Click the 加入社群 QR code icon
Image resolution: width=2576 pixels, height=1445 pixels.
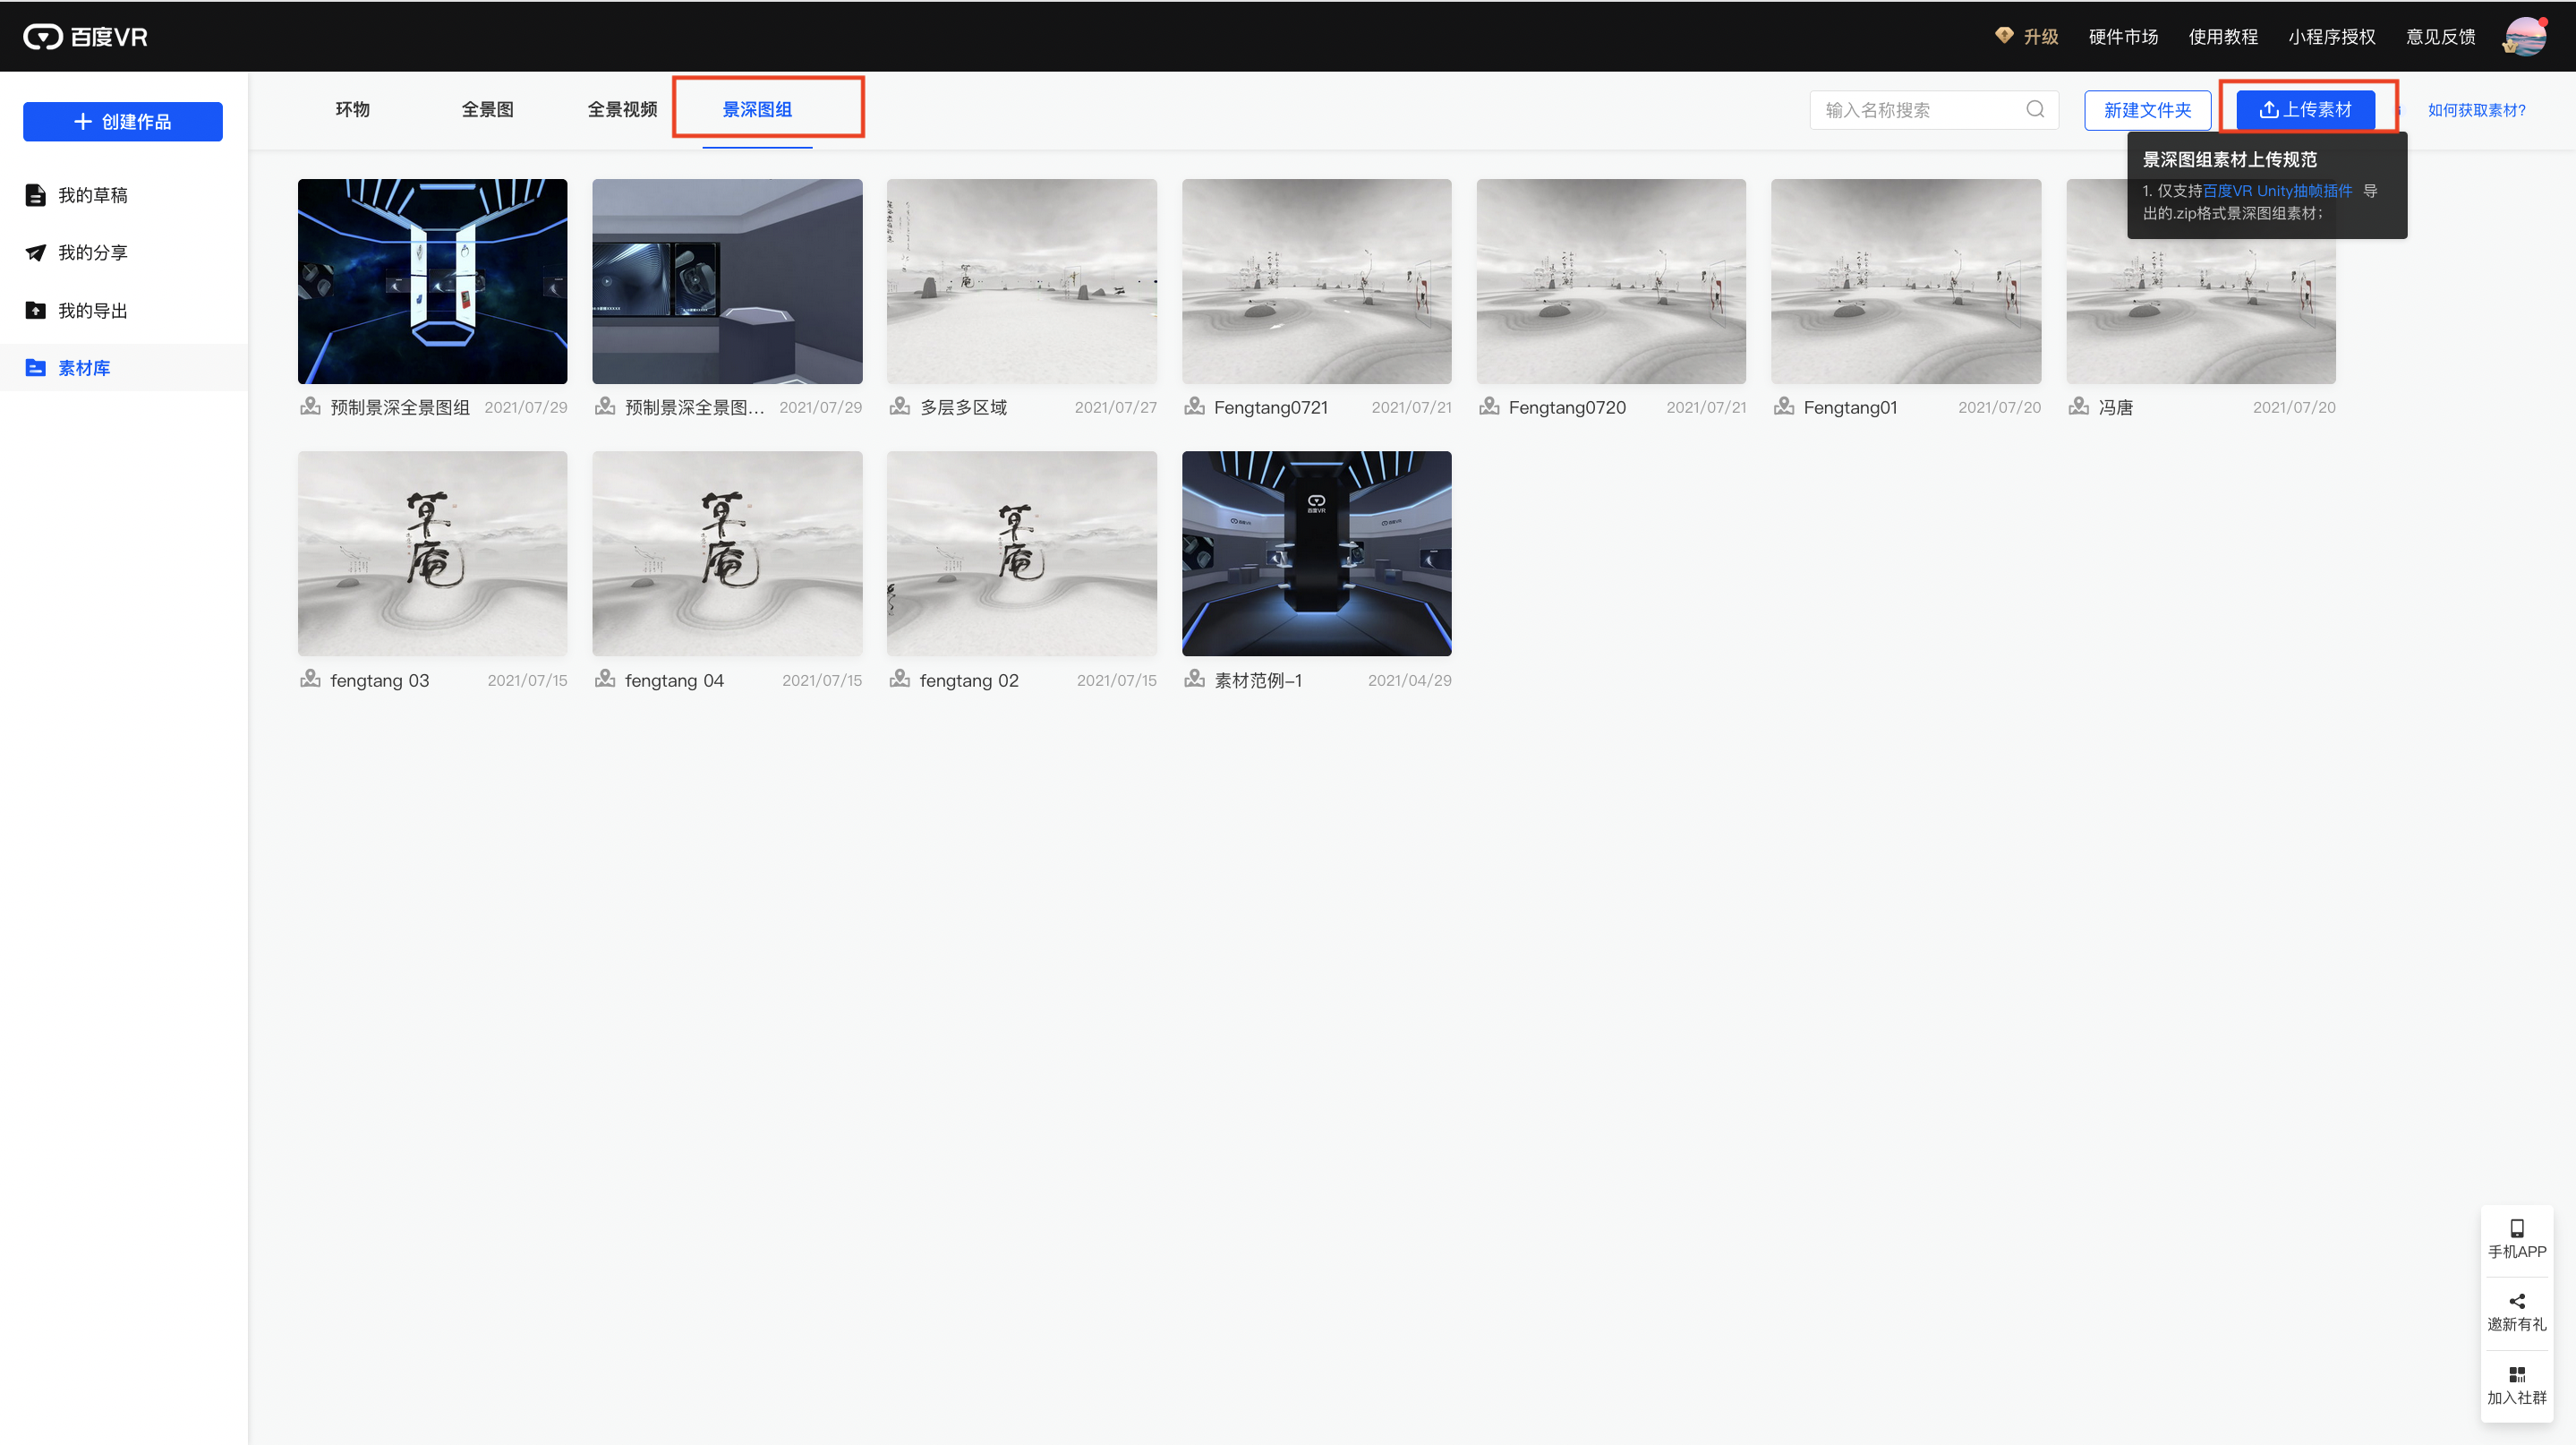coord(2517,1375)
